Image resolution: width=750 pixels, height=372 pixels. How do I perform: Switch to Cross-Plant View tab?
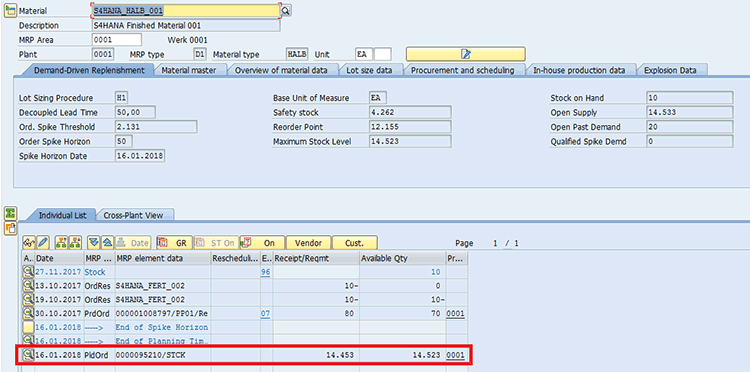click(133, 215)
